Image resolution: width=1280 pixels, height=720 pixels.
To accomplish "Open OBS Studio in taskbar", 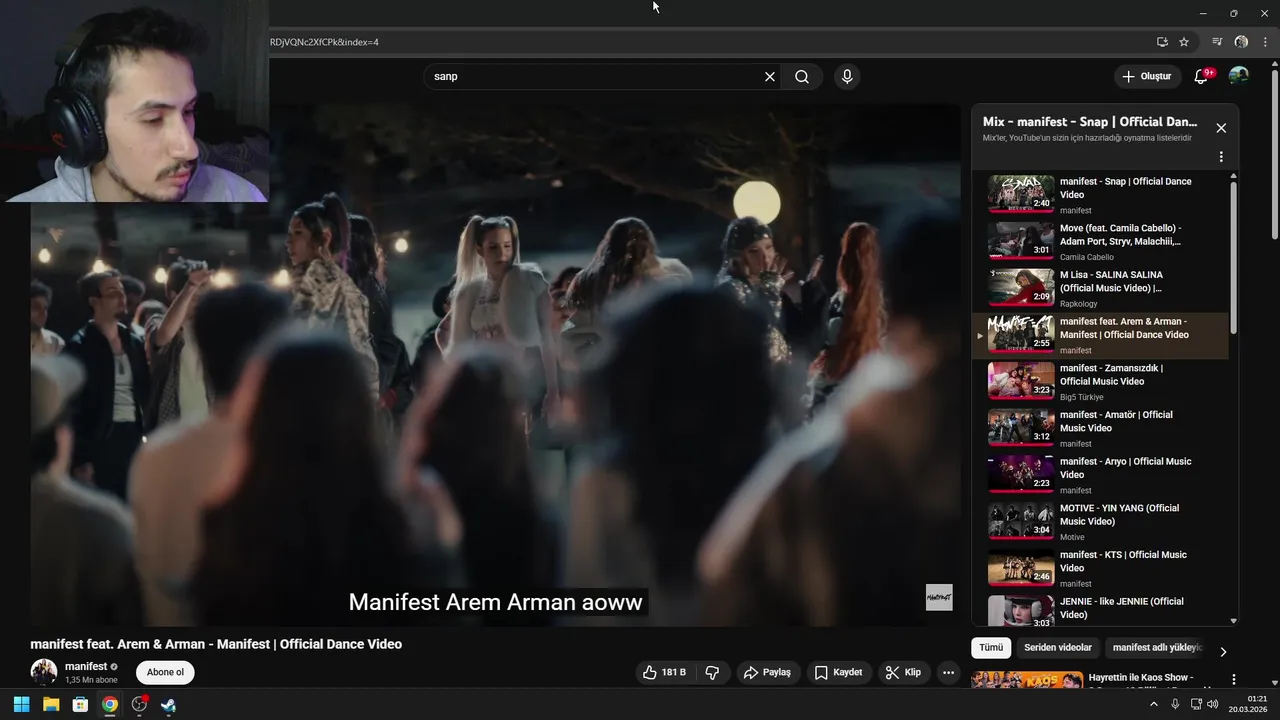I will [139, 705].
